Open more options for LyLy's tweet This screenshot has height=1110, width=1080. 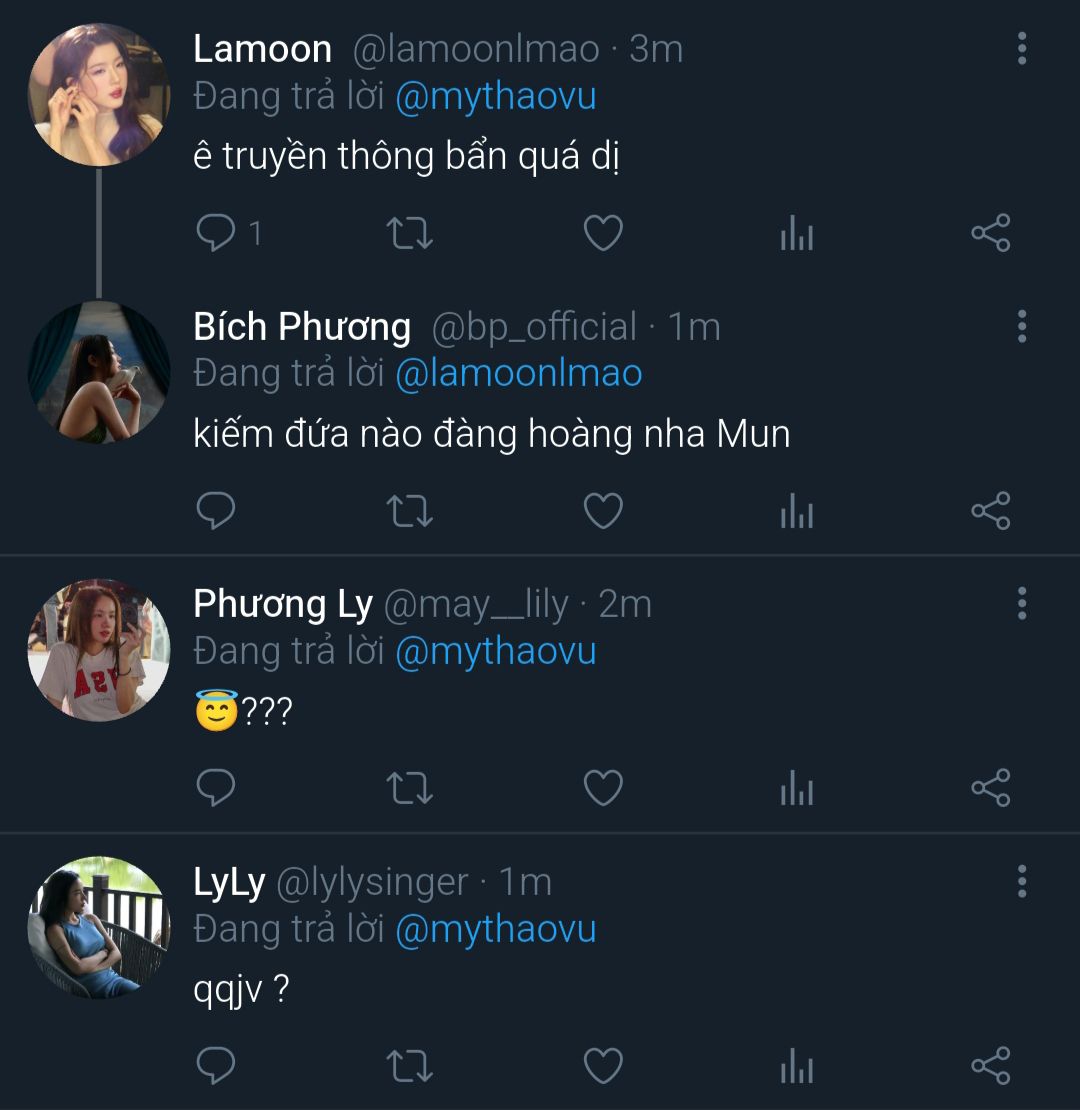point(1021,881)
